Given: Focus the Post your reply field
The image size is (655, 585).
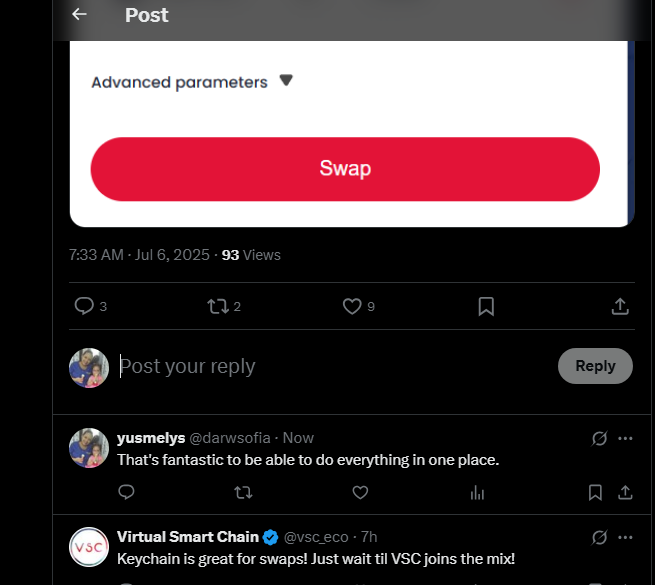Looking at the screenshot, I should (334, 366).
